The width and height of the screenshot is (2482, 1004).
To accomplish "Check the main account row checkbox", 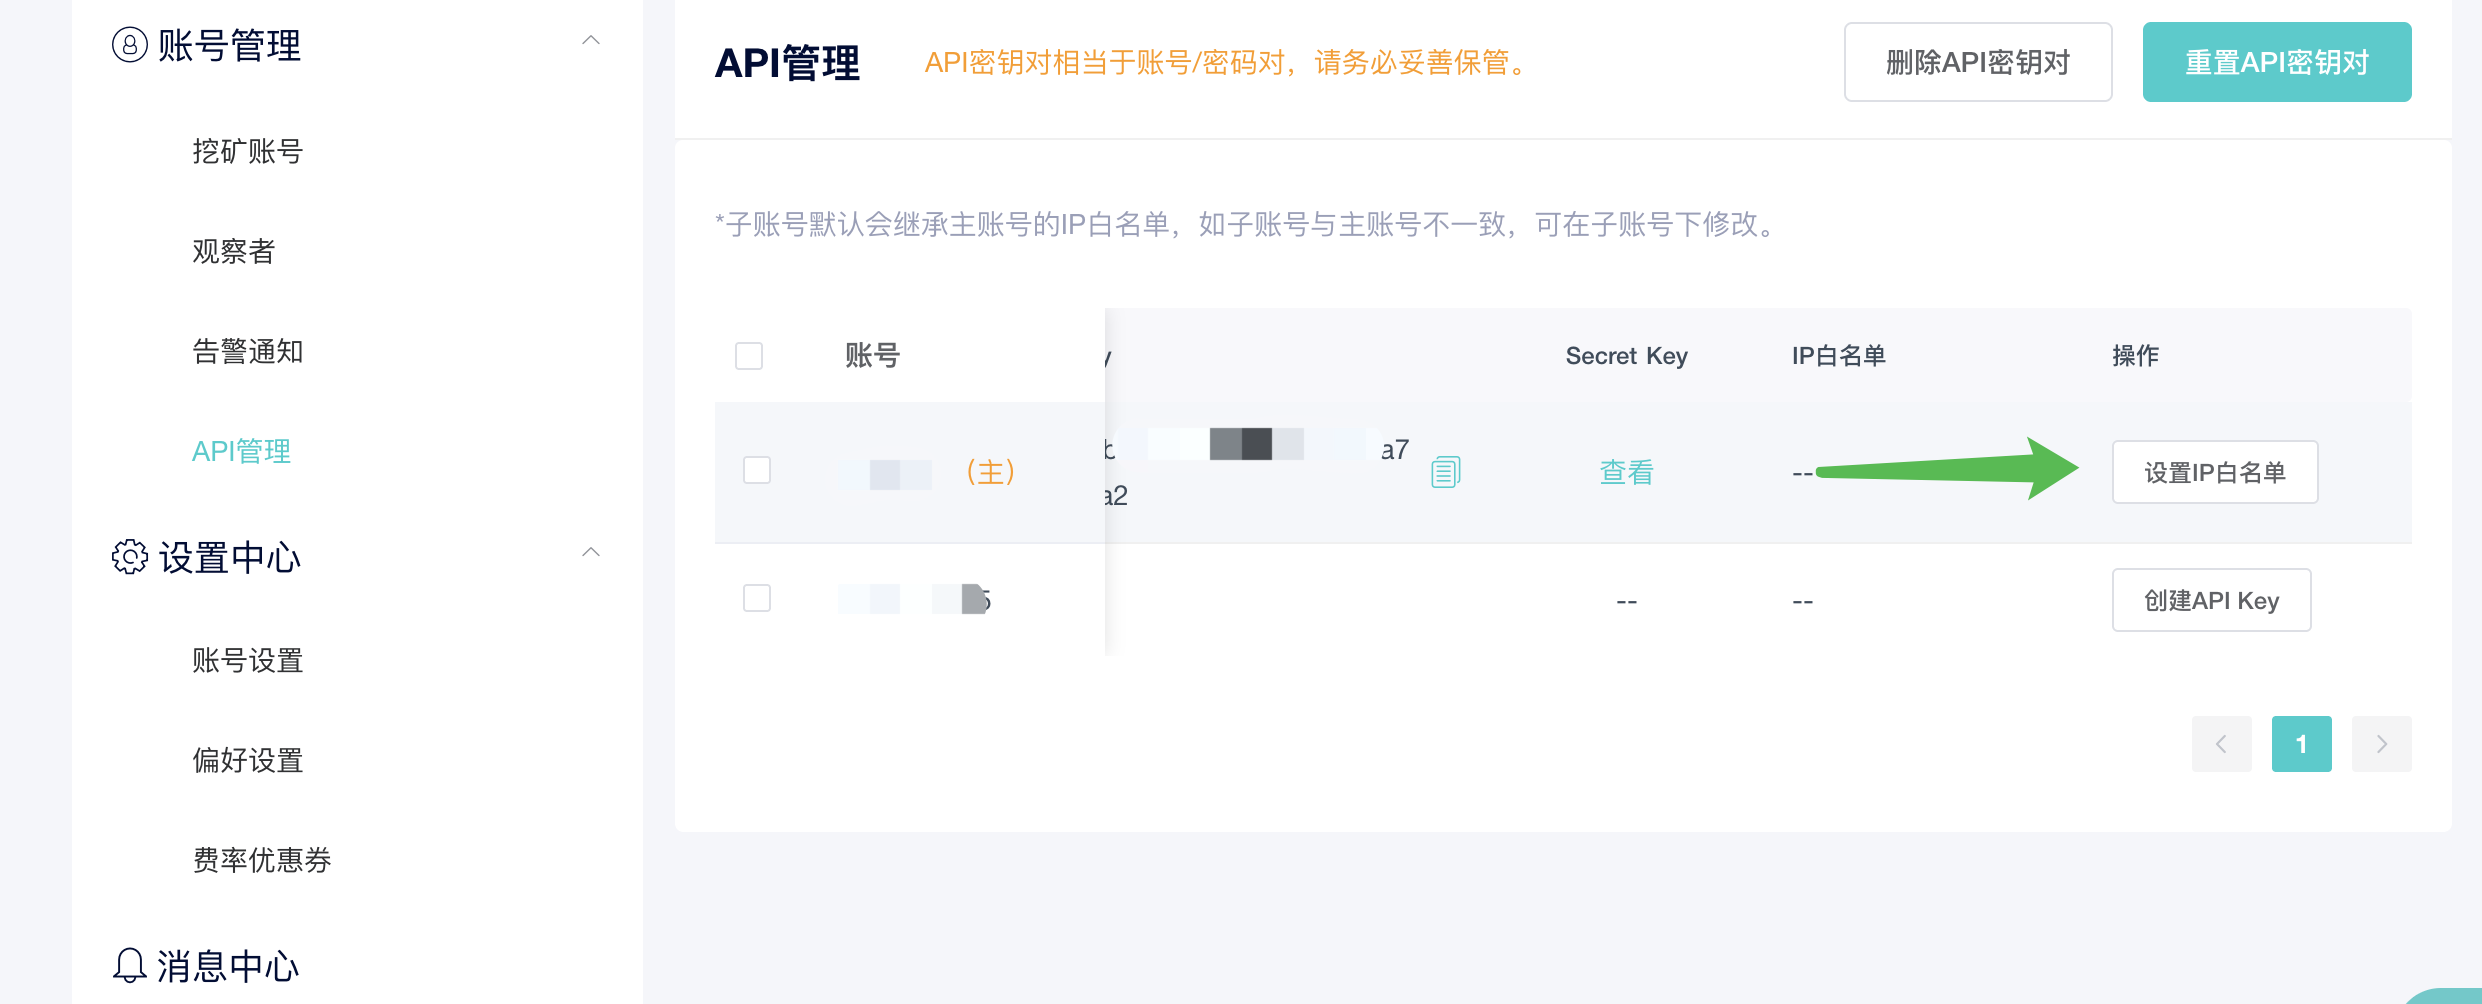I will [757, 470].
